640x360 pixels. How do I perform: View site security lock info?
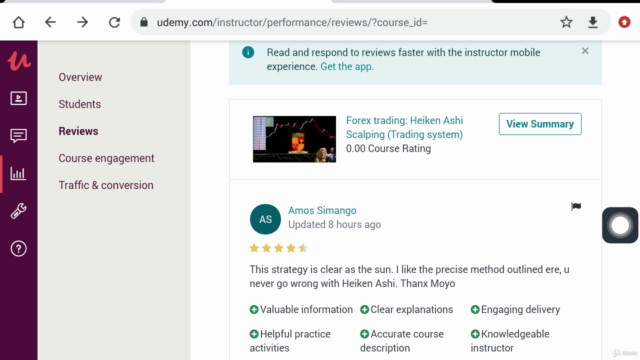[144, 22]
